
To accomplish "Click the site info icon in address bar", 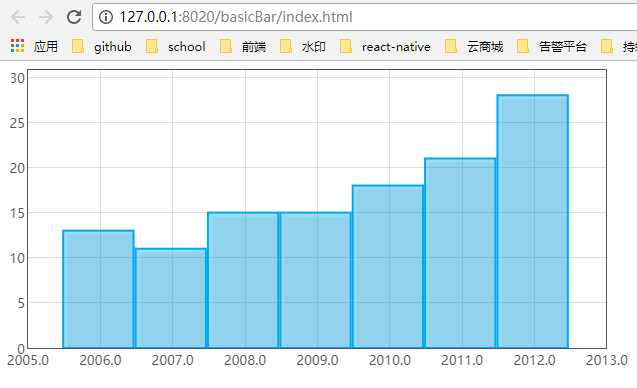I will point(106,17).
